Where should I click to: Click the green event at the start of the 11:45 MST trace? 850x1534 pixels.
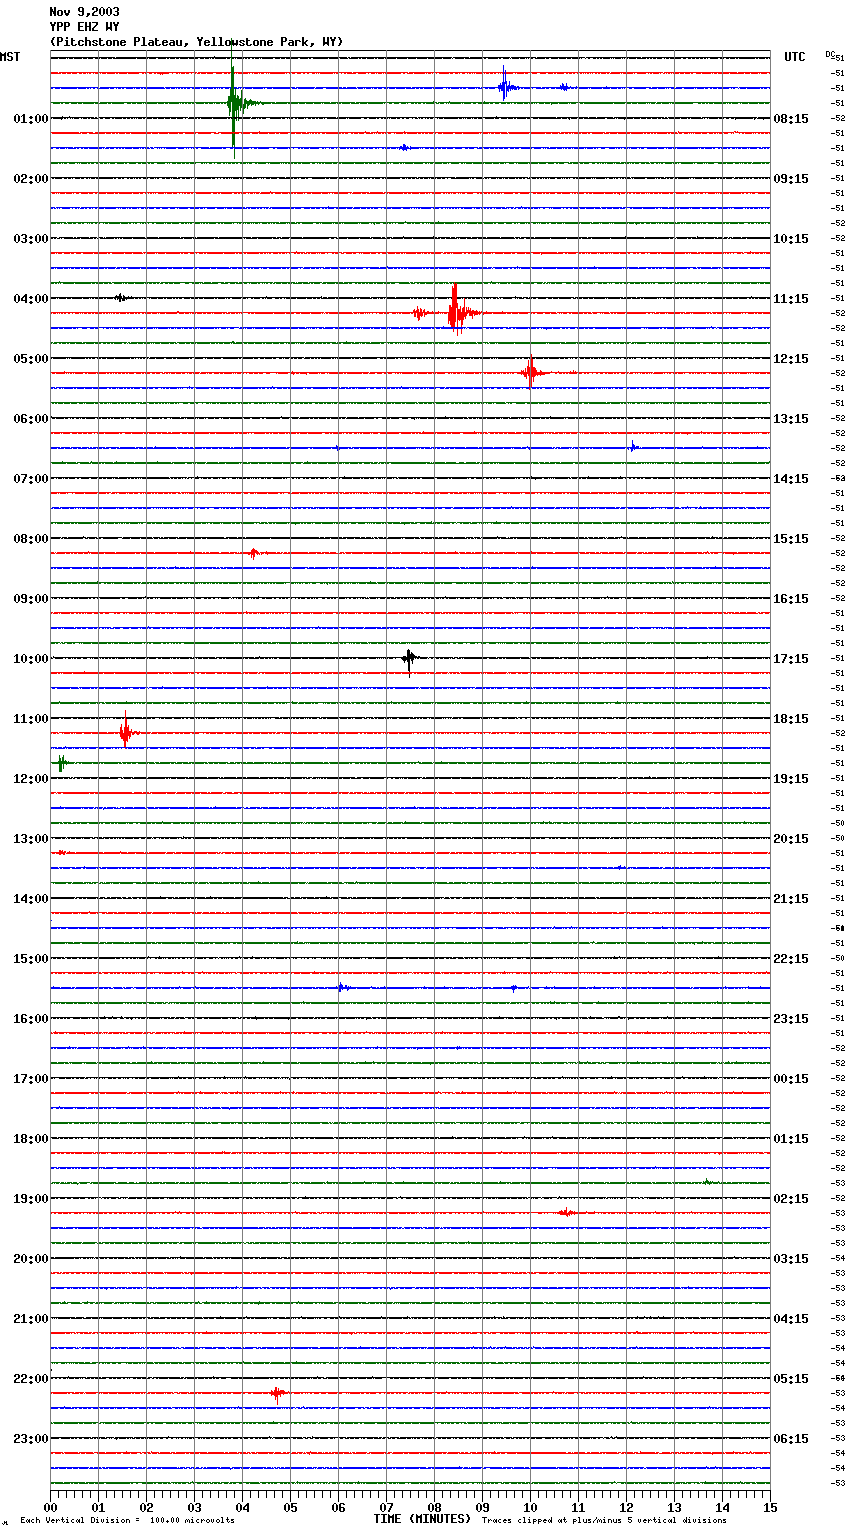61,763
